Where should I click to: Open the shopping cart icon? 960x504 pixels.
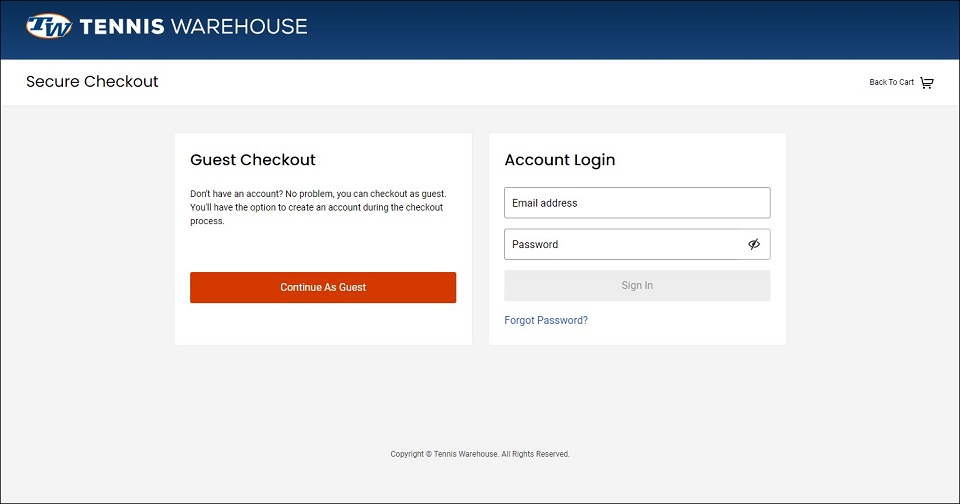[x=927, y=83]
